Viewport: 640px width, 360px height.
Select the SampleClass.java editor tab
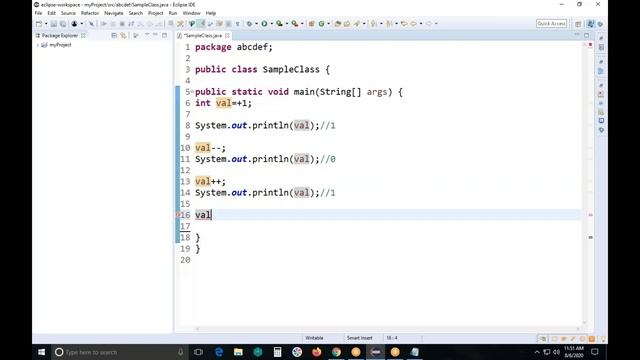pos(203,36)
